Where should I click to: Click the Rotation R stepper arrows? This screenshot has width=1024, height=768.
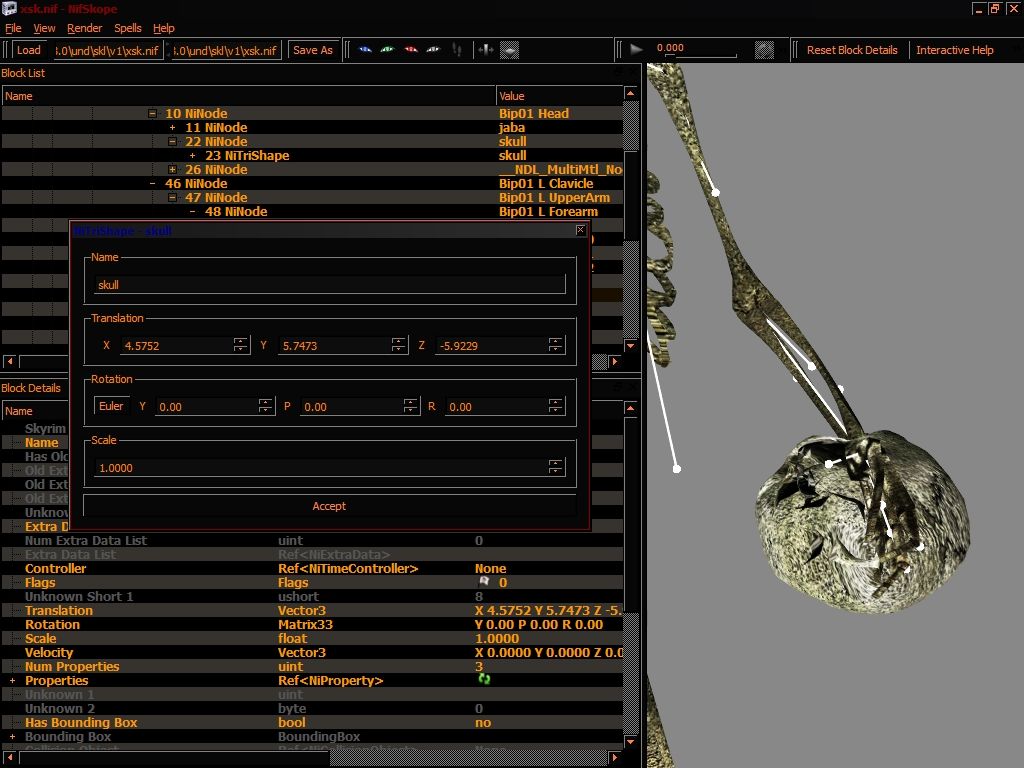click(x=555, y=406)
